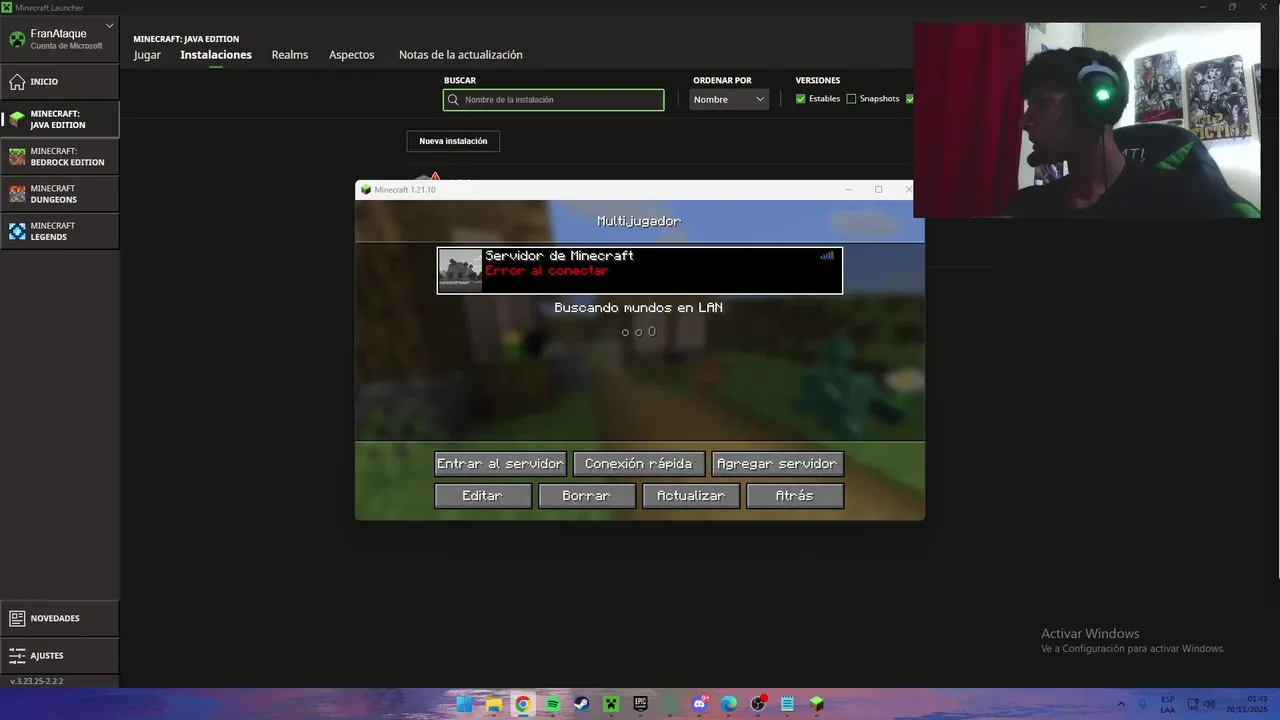The width and height of the screenshot is (1280, 720).
Task: Click the FranAtaque account avatar
Action: (17, 39)
